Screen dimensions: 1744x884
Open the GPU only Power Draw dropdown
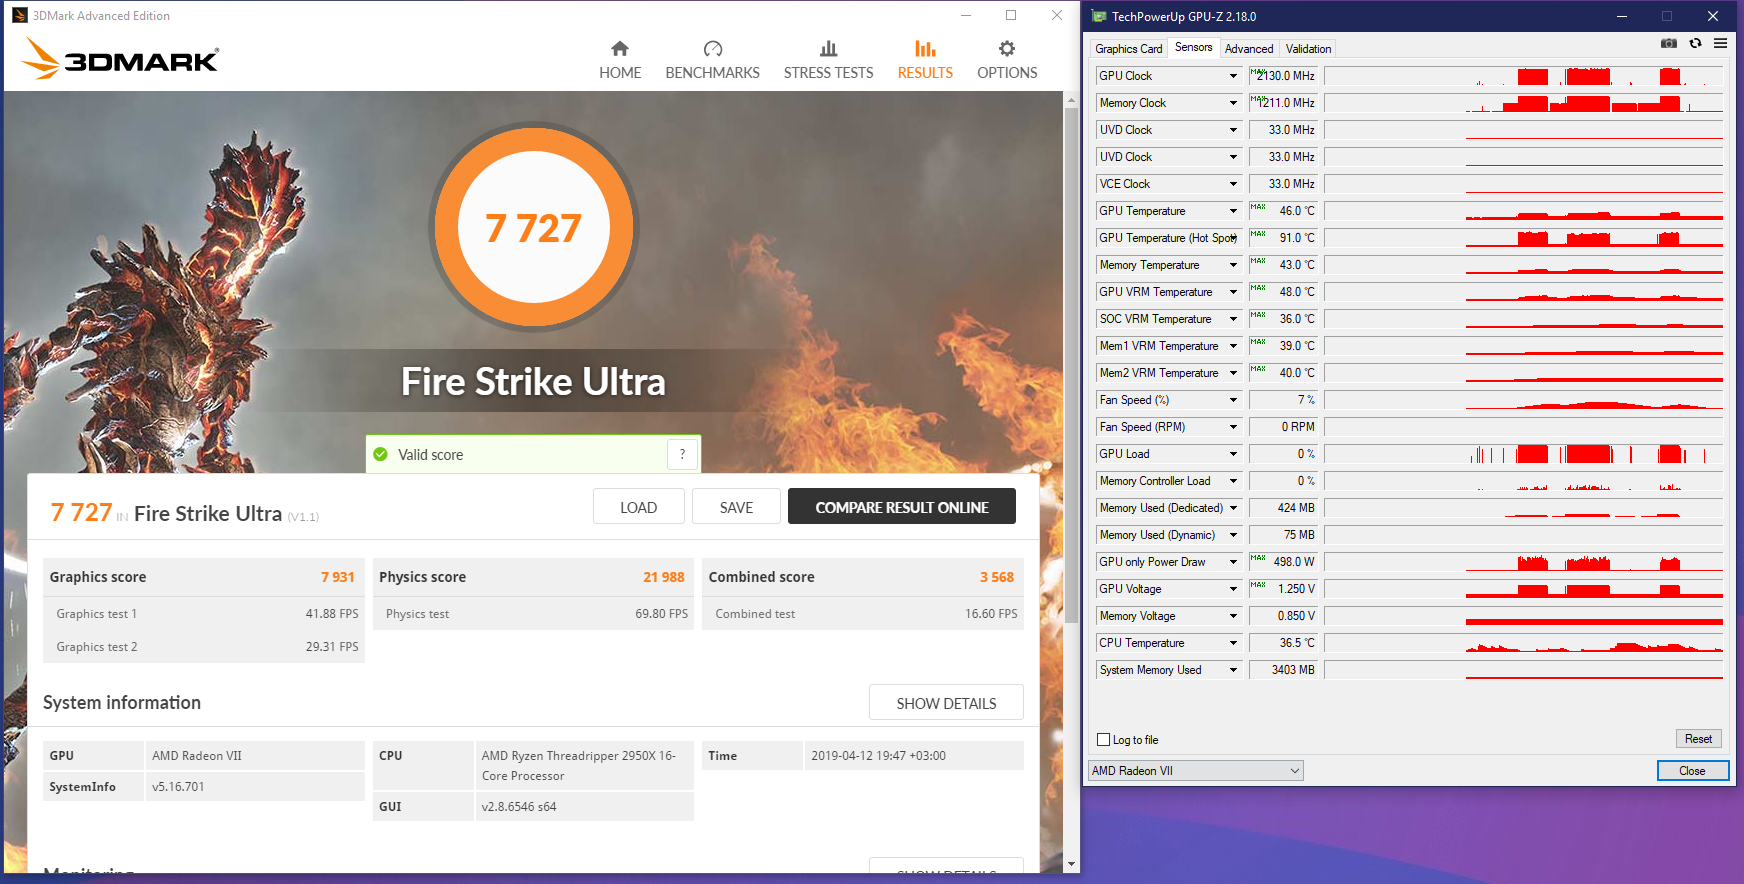pyautogui.click(x=1233, y=562)
